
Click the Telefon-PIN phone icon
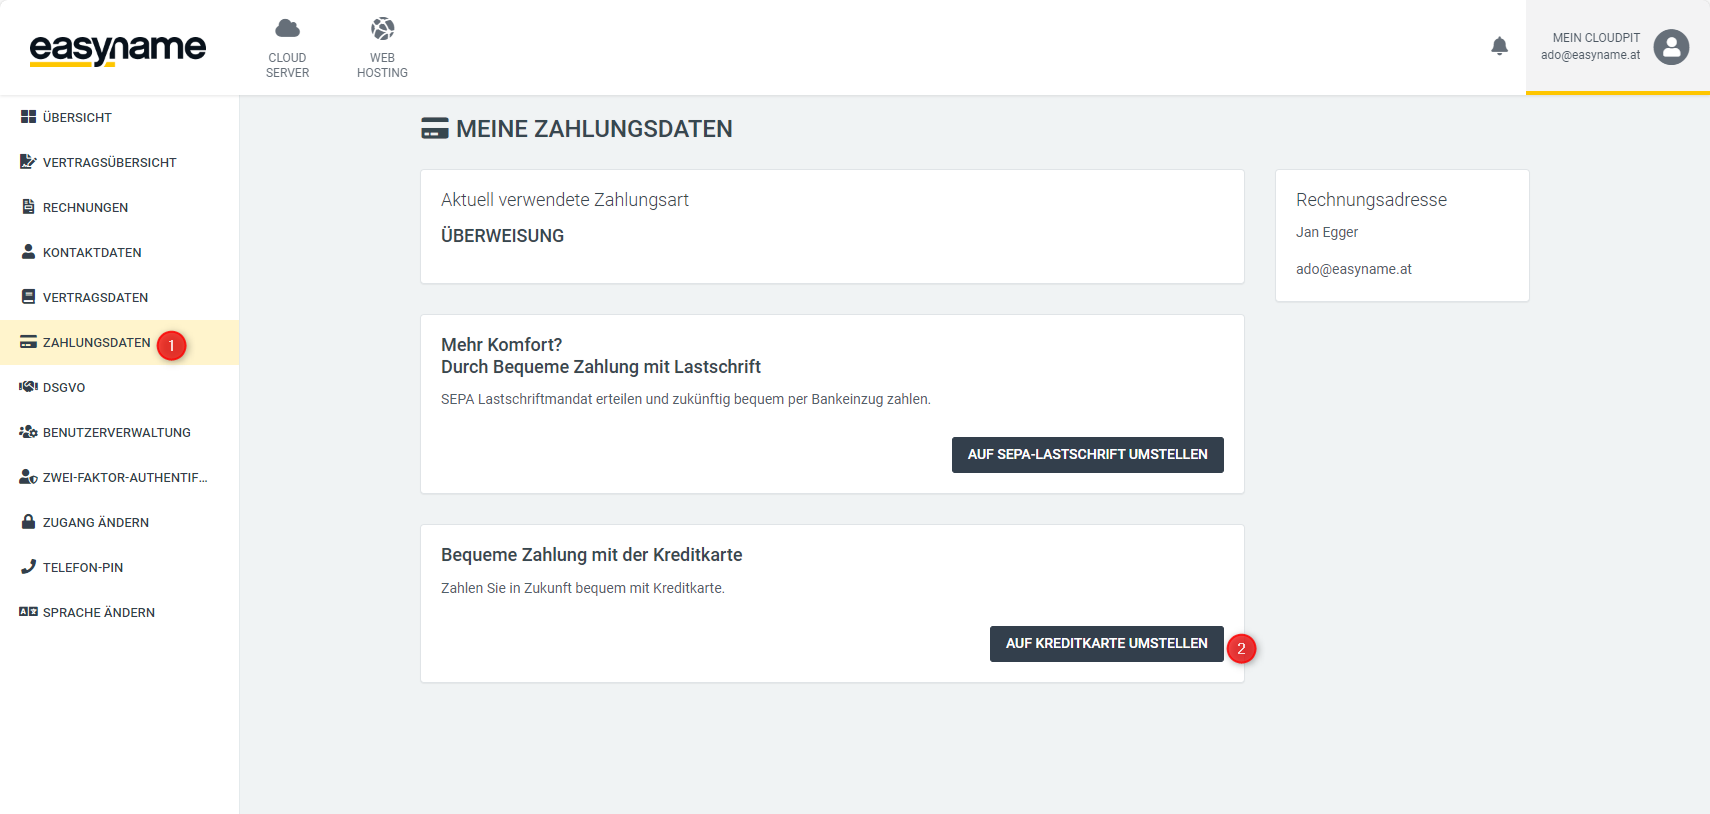[x=28, y=567]
